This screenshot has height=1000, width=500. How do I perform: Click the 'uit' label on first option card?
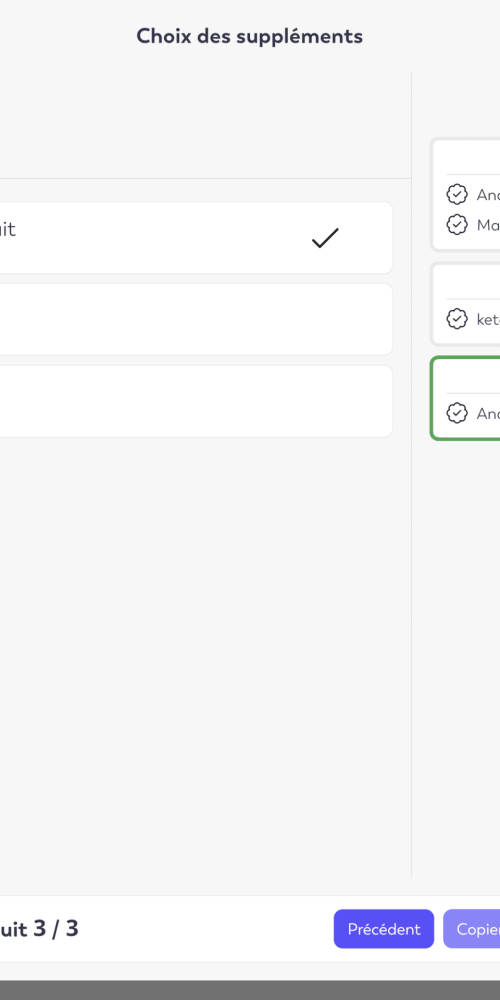click(x=7, y=230)
